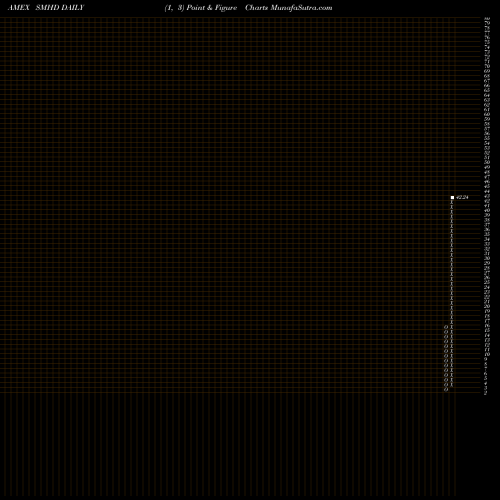
Task: Click the rising X column on the chart
Action: [x=452, y=293]
